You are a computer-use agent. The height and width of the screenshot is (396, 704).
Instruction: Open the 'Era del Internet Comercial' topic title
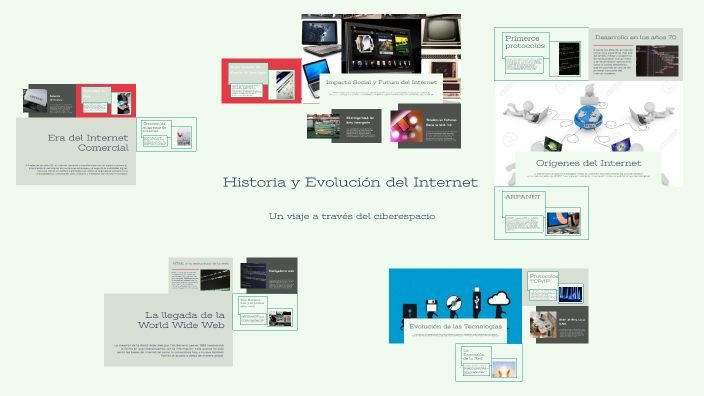pos(88,143)
